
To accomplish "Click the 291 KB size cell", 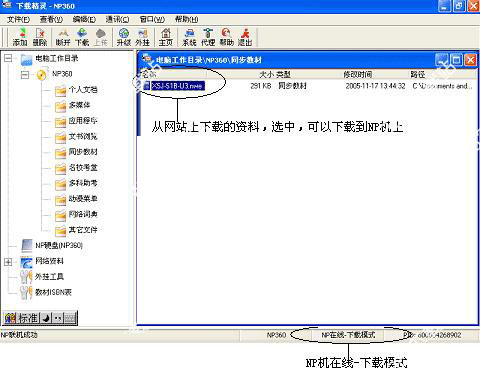I will pos(261,86).
